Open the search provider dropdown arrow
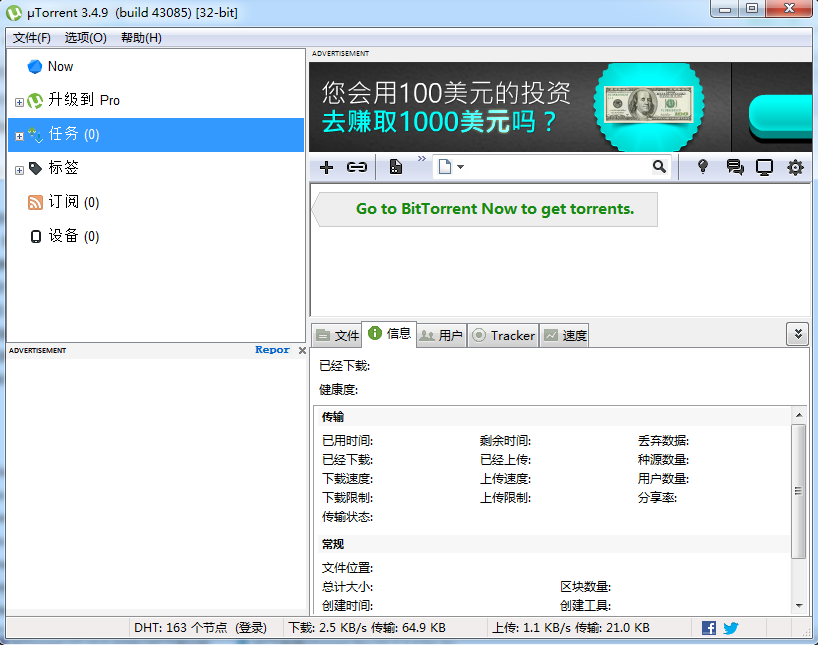This screenshot has width=818, height=645. click(460, 167)
